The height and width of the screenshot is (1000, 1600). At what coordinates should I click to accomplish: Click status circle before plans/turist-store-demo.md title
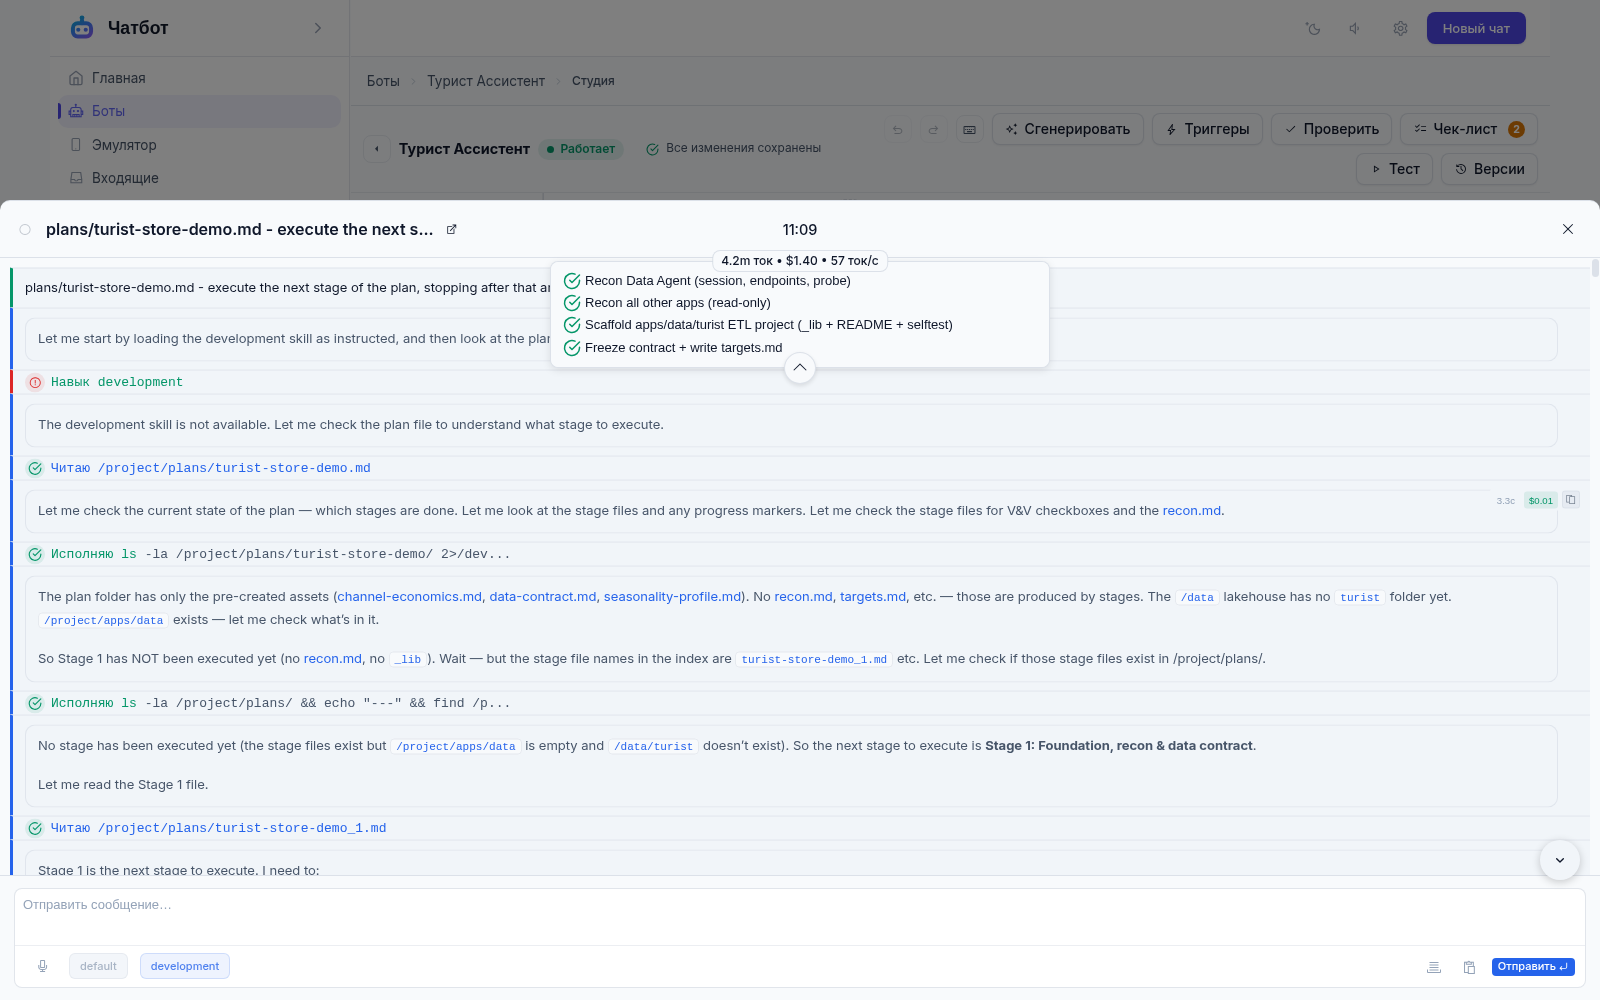25,230
